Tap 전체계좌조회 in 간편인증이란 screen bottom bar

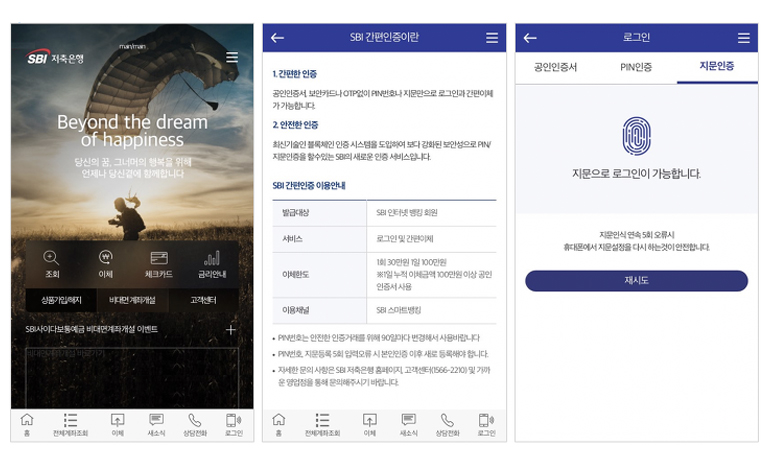tap(322, 425)
